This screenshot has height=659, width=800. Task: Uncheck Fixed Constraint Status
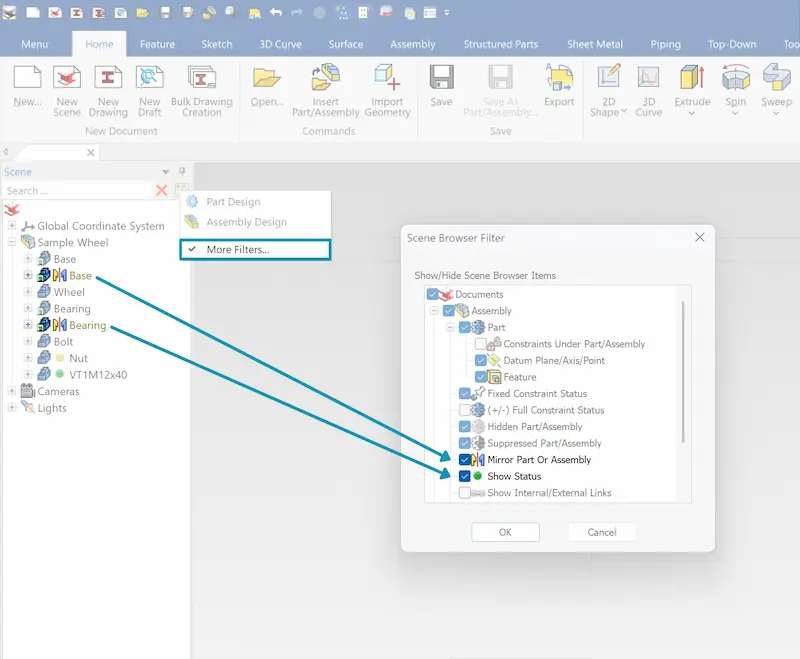464,393
